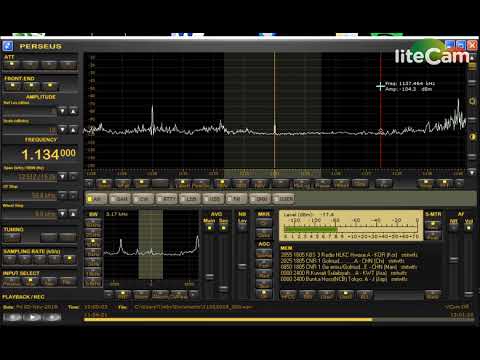Seek in the yellow playback progress bar
This screenshot has width=480, height=360.
click(x=279, y=319)
